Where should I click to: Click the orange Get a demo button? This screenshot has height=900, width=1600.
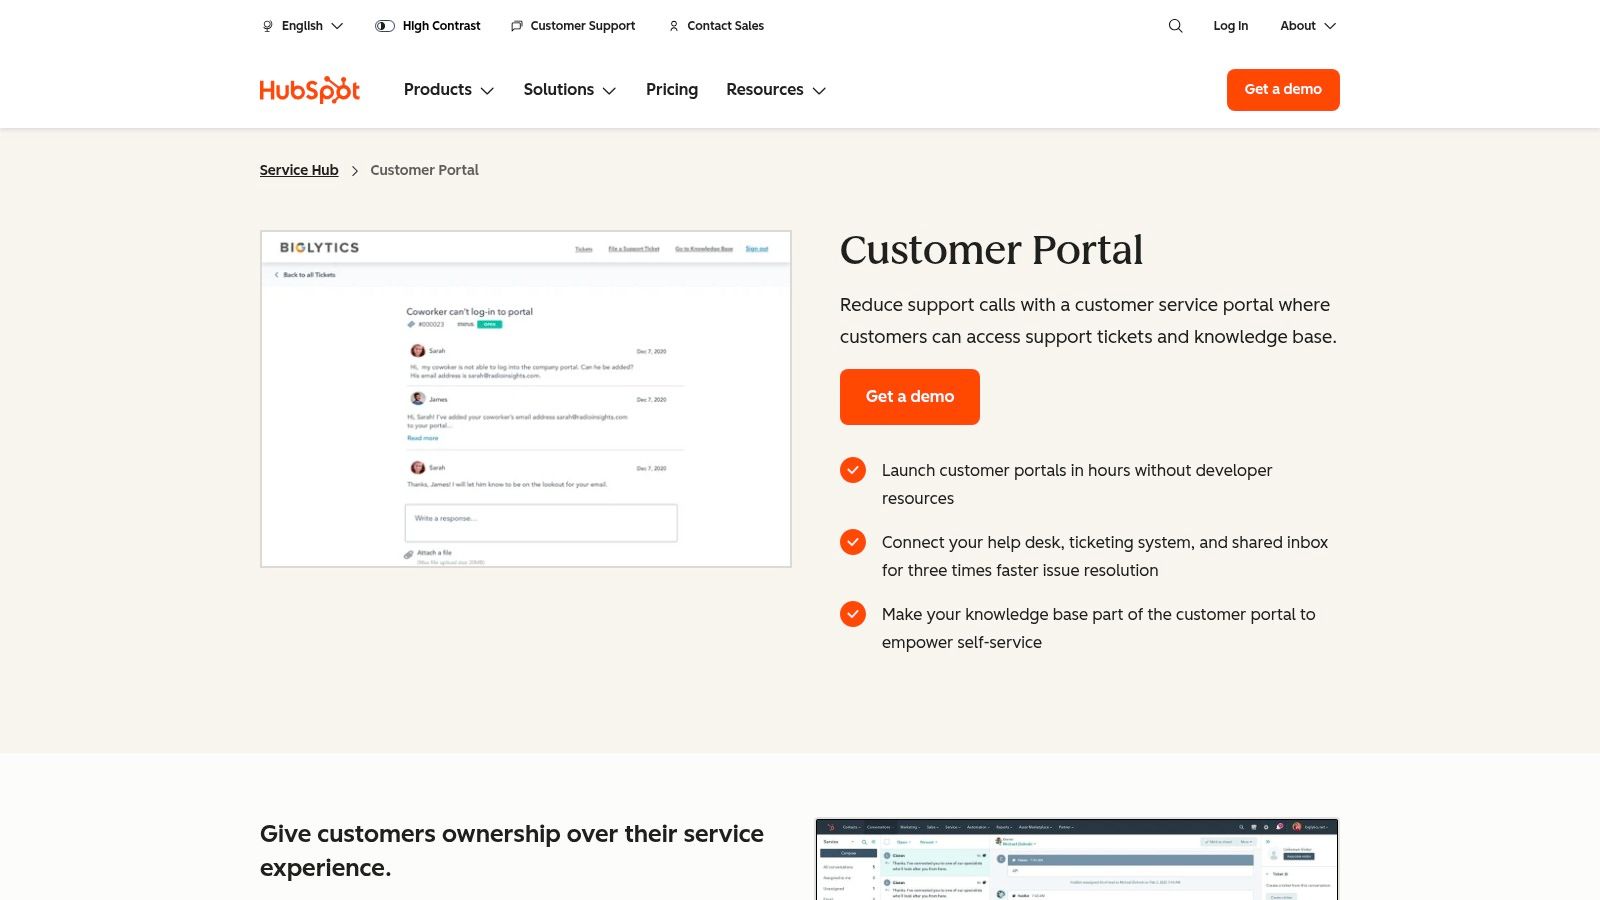(909, 396)
